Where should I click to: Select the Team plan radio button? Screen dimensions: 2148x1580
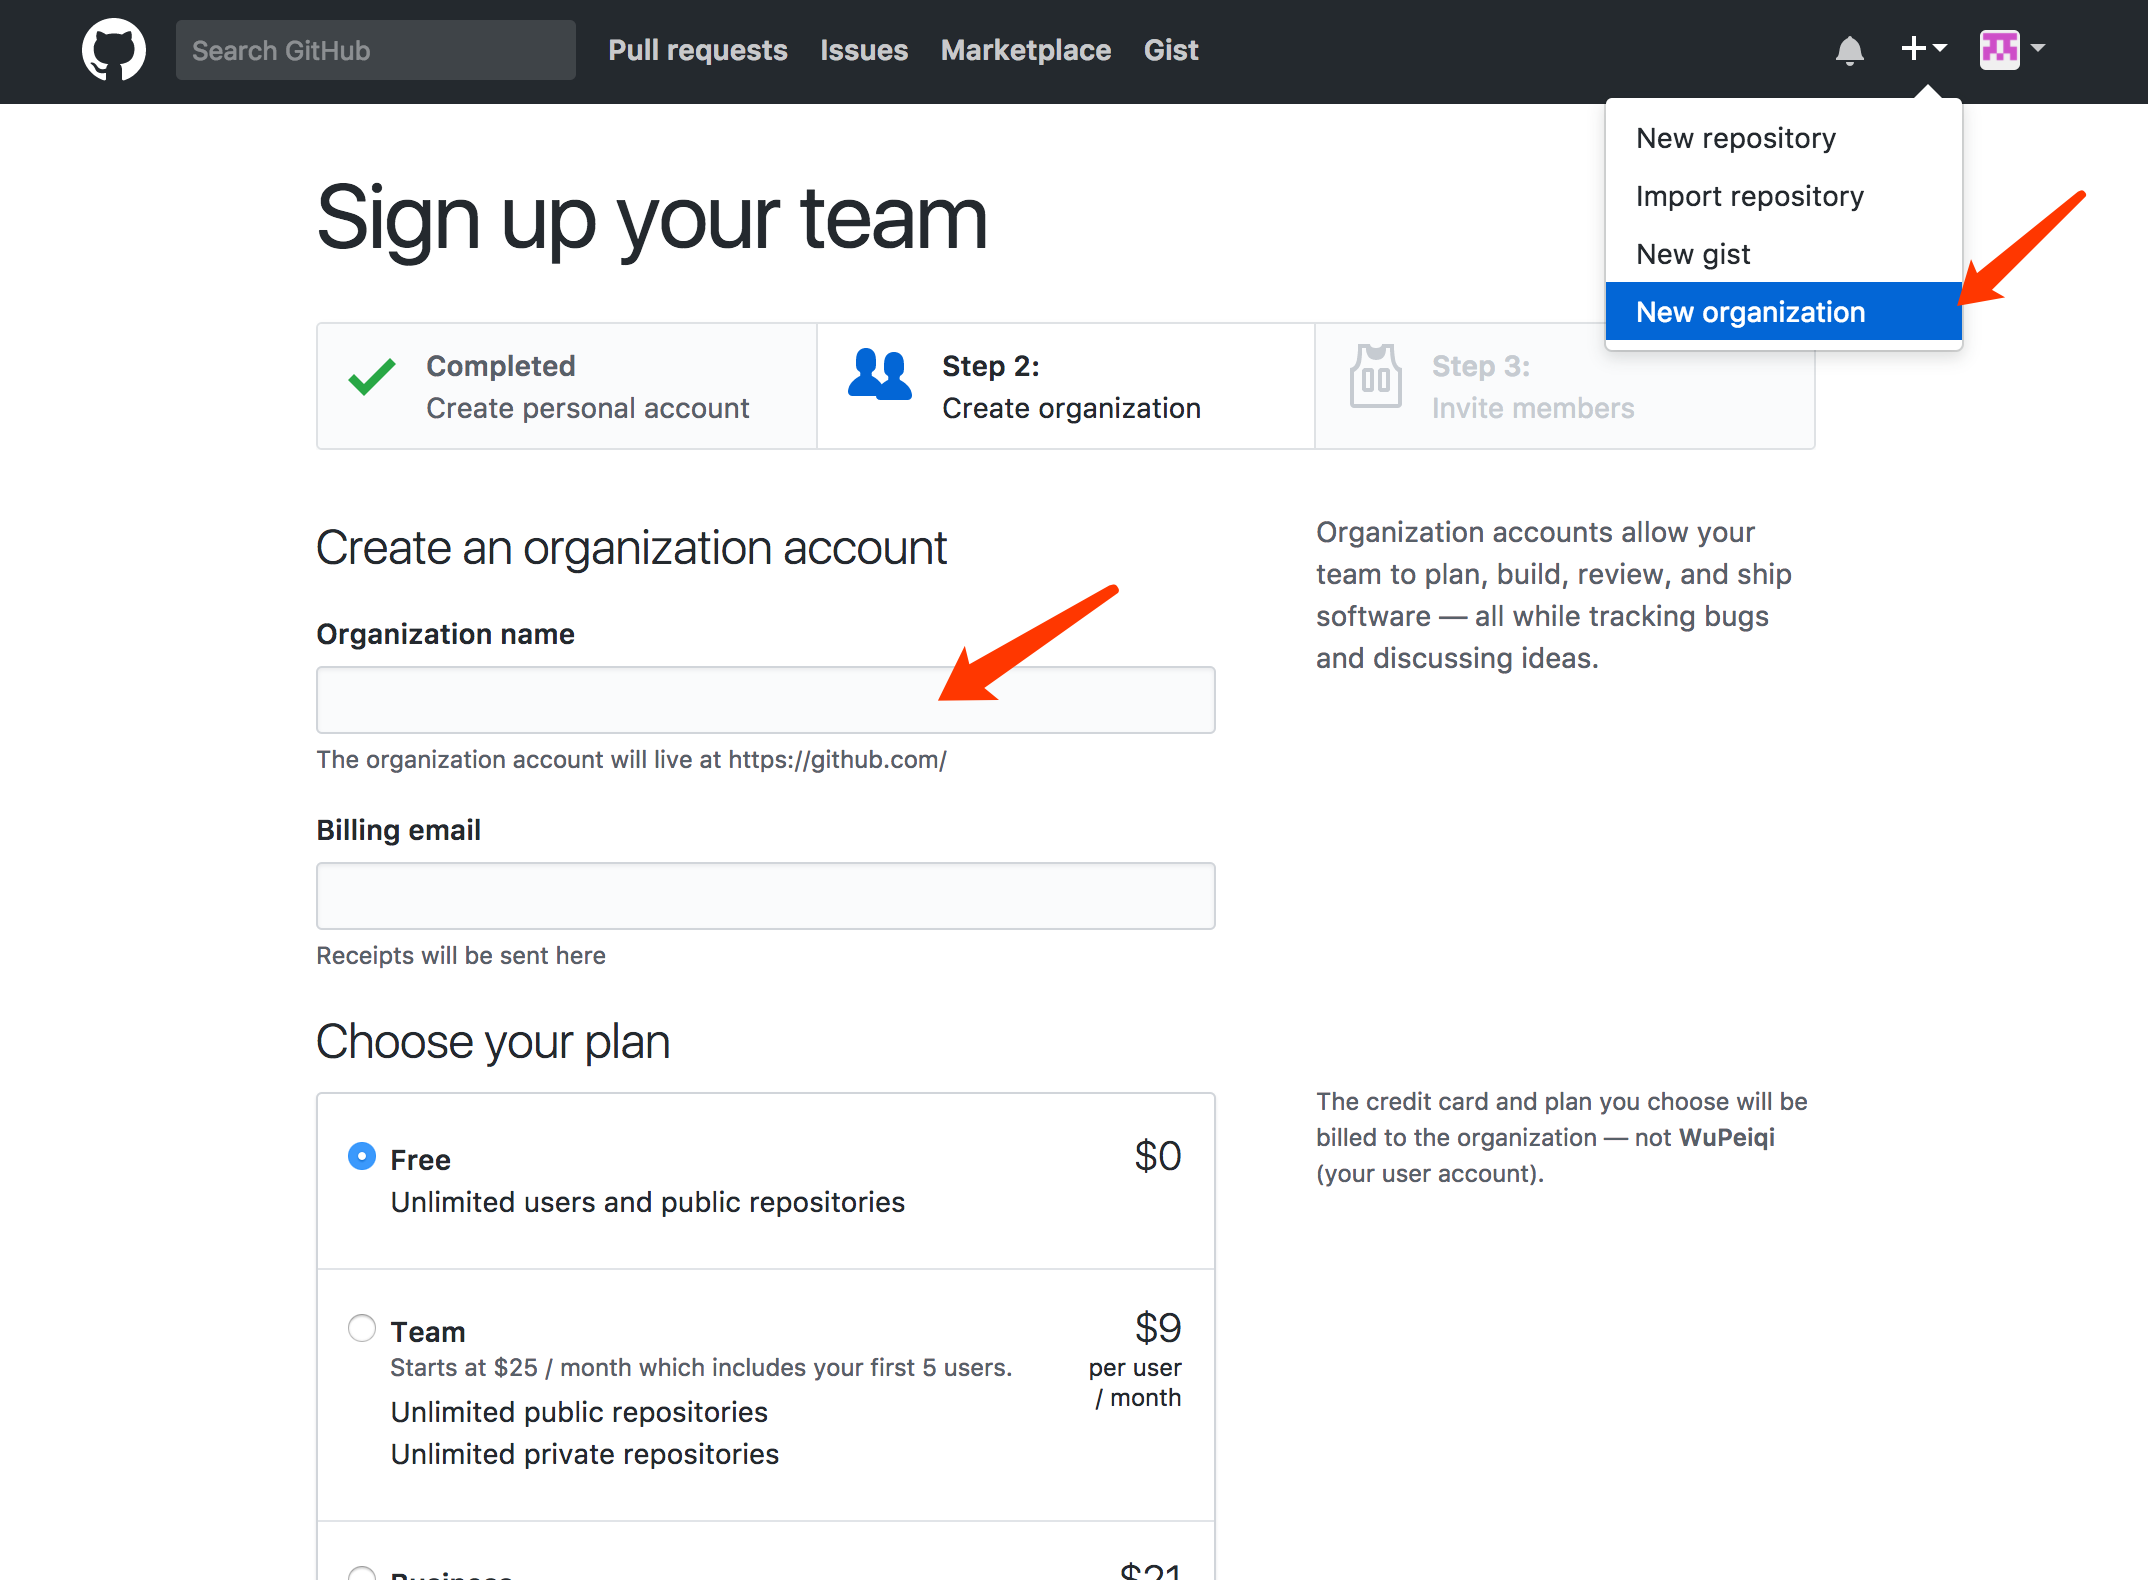362,1328
